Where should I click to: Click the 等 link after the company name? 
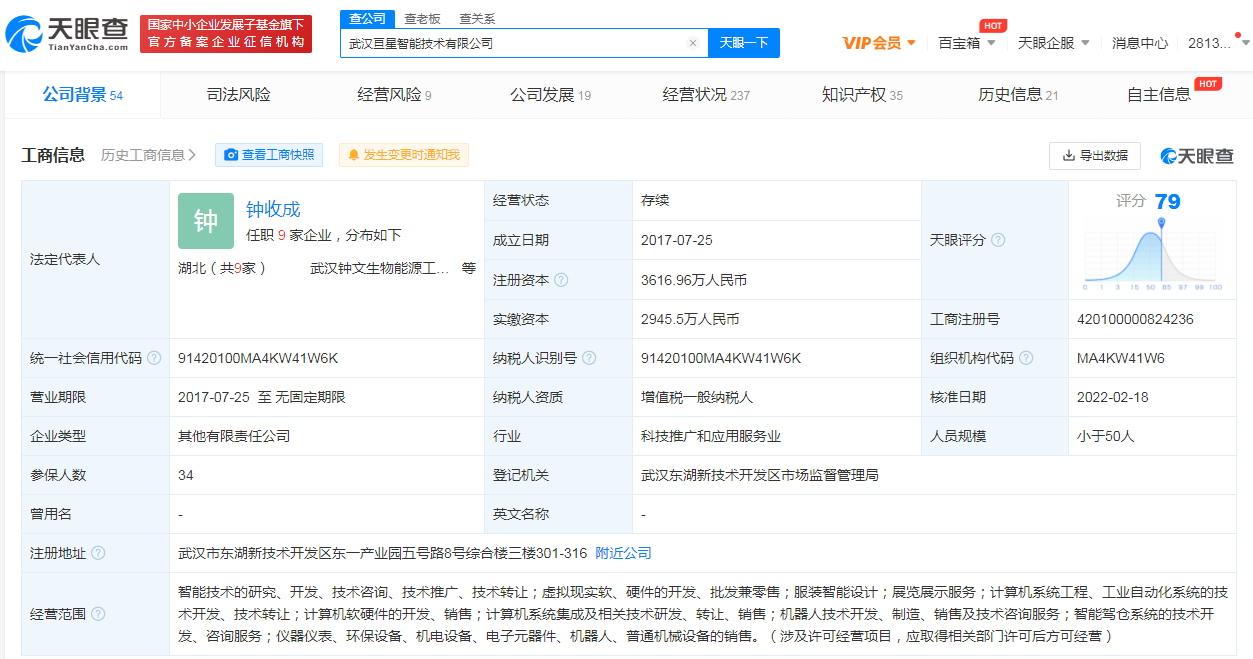(x=469, y=268)
